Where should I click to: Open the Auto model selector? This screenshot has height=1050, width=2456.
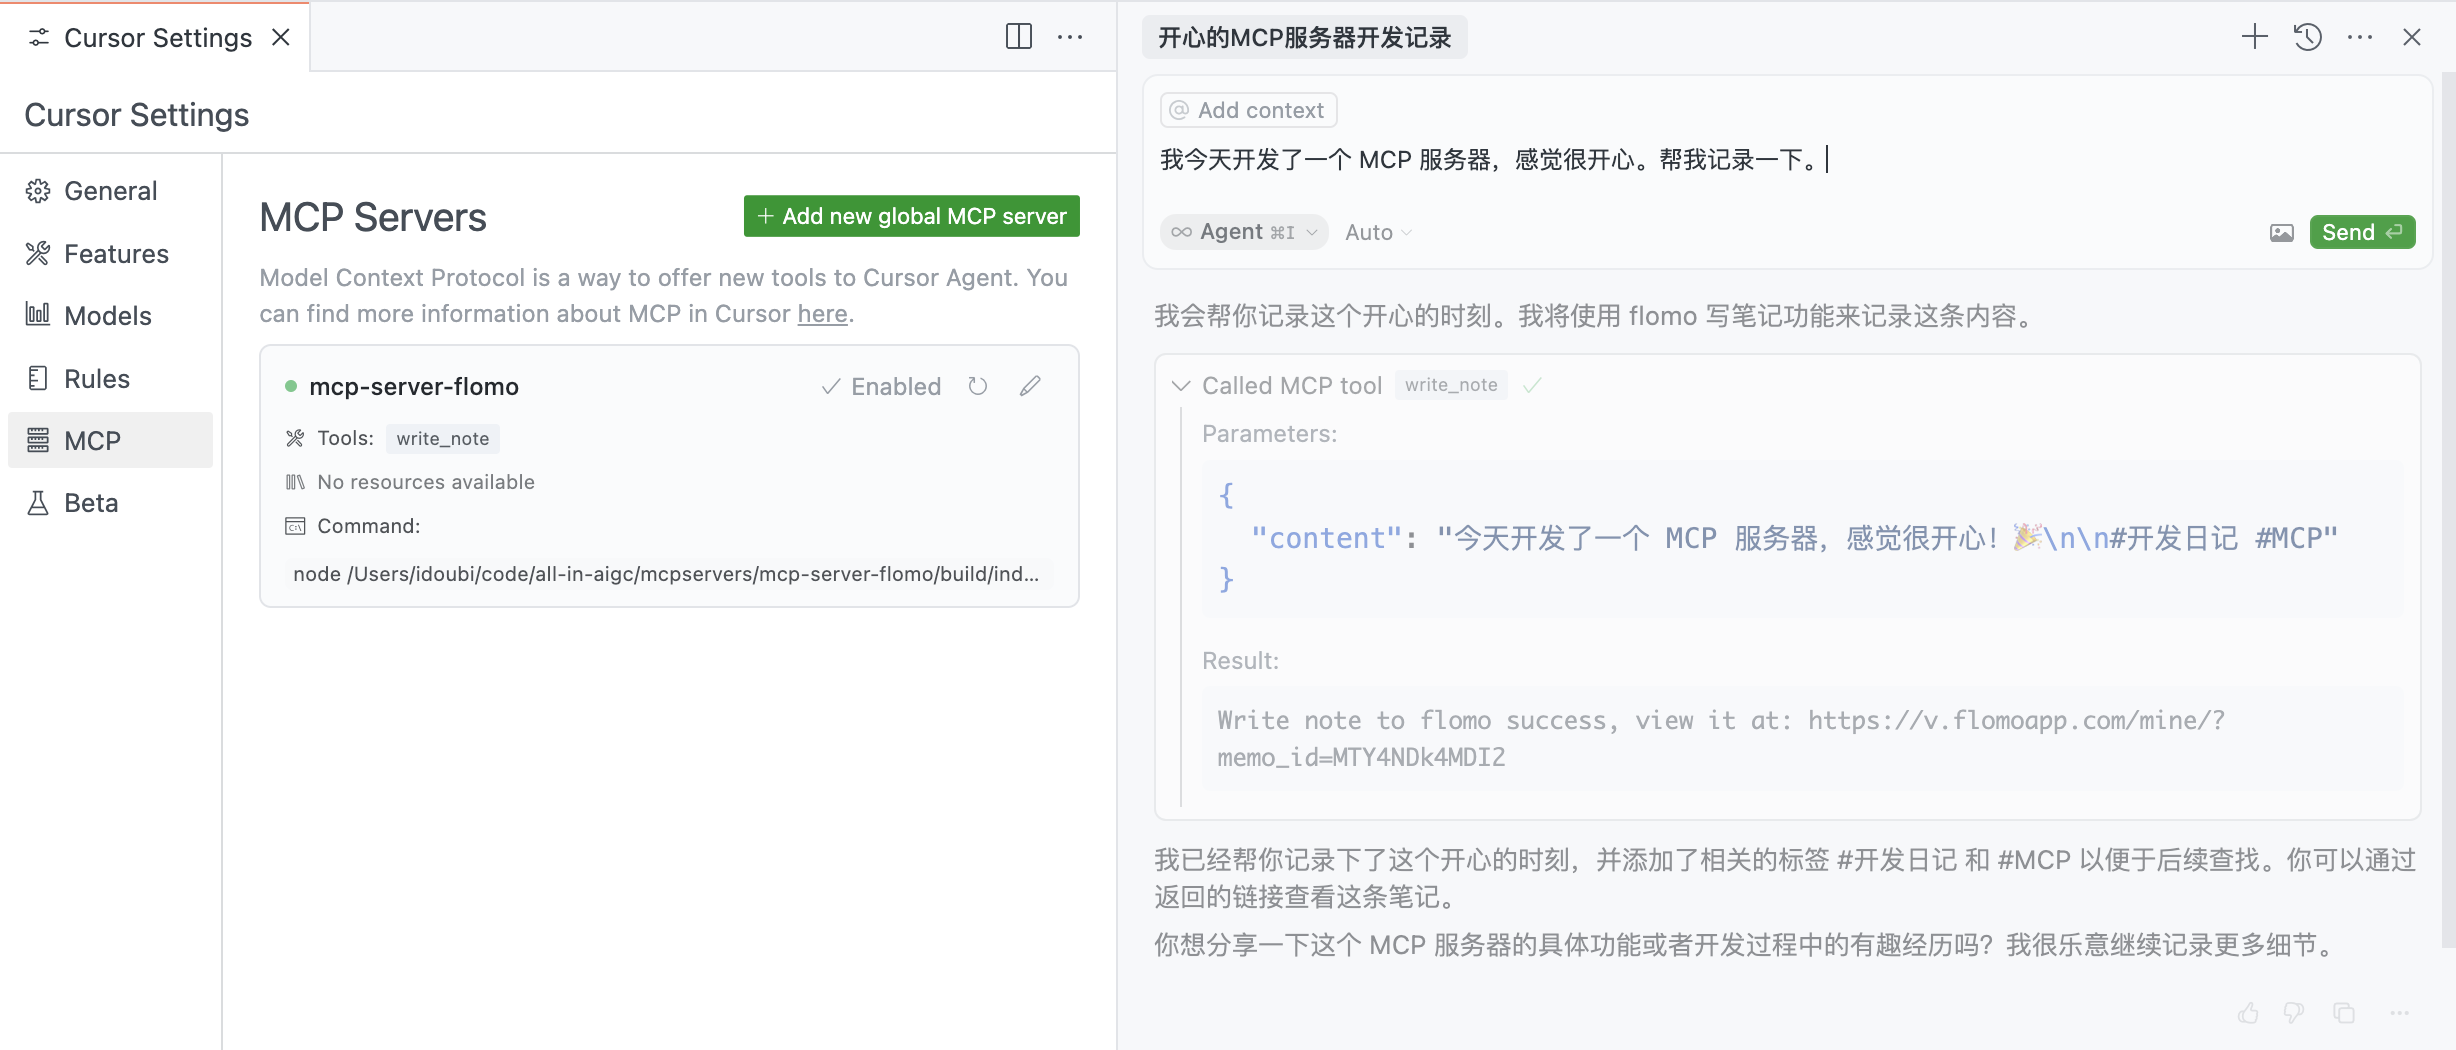pyautogui.click(x=1377, y=232)
